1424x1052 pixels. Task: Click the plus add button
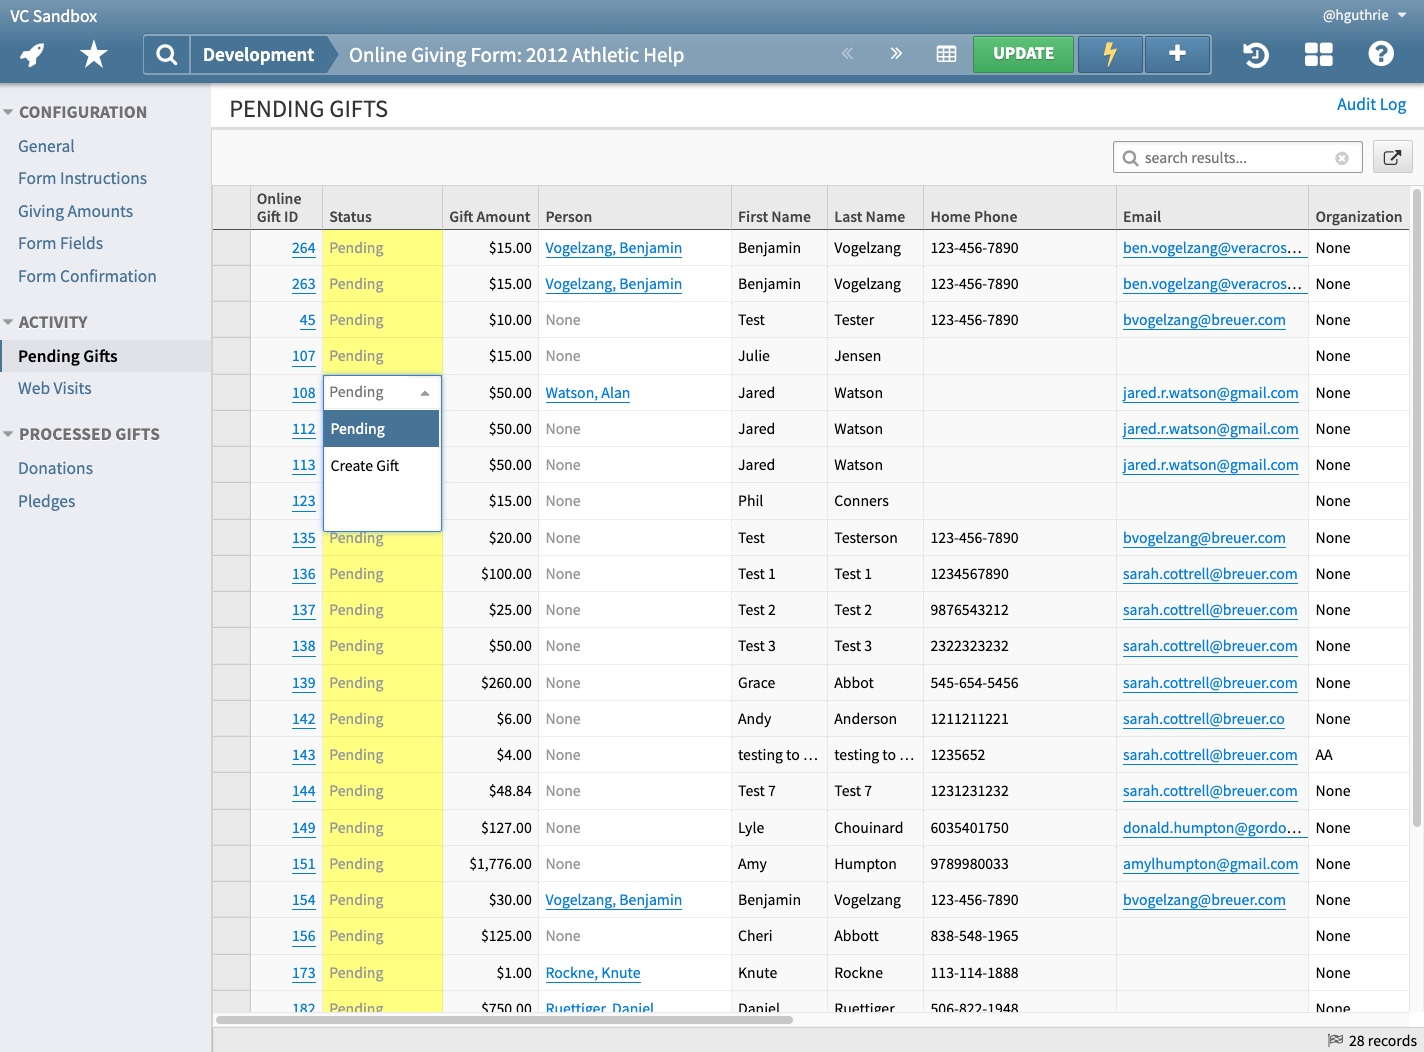[x=1177, y=54]
